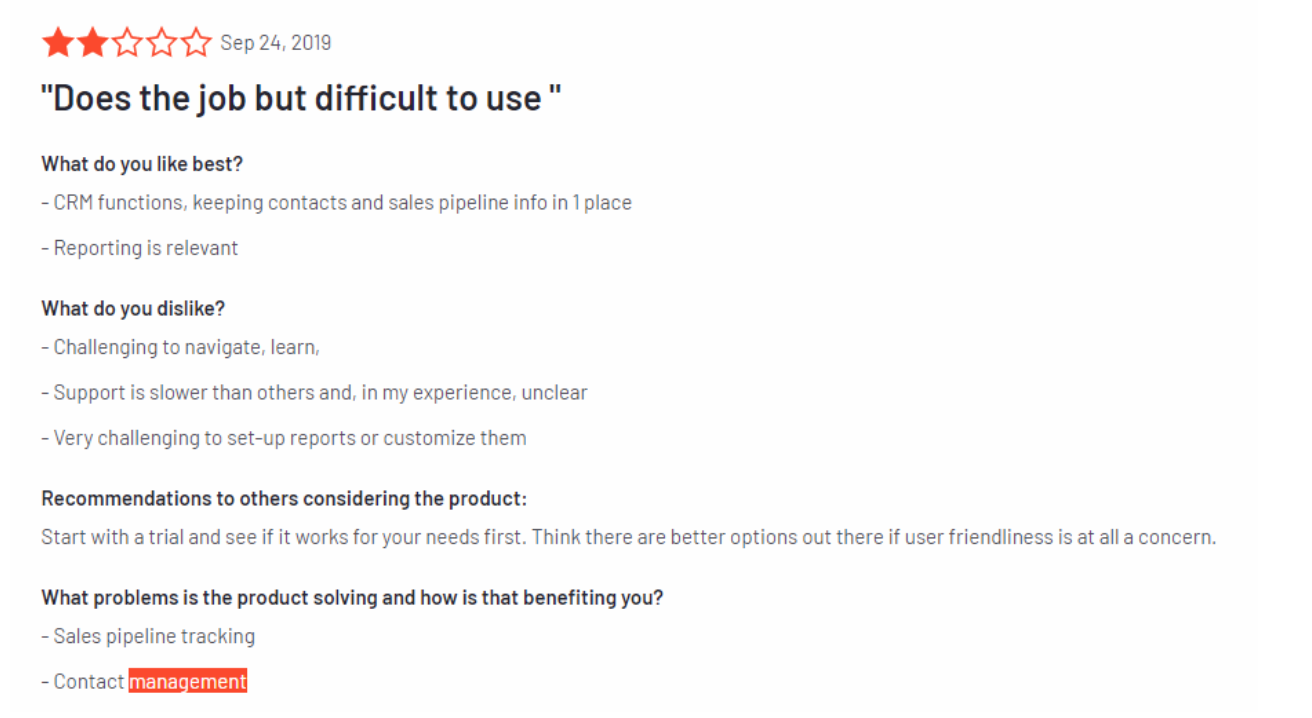Click the fourth empty star icon

[162, 43]
